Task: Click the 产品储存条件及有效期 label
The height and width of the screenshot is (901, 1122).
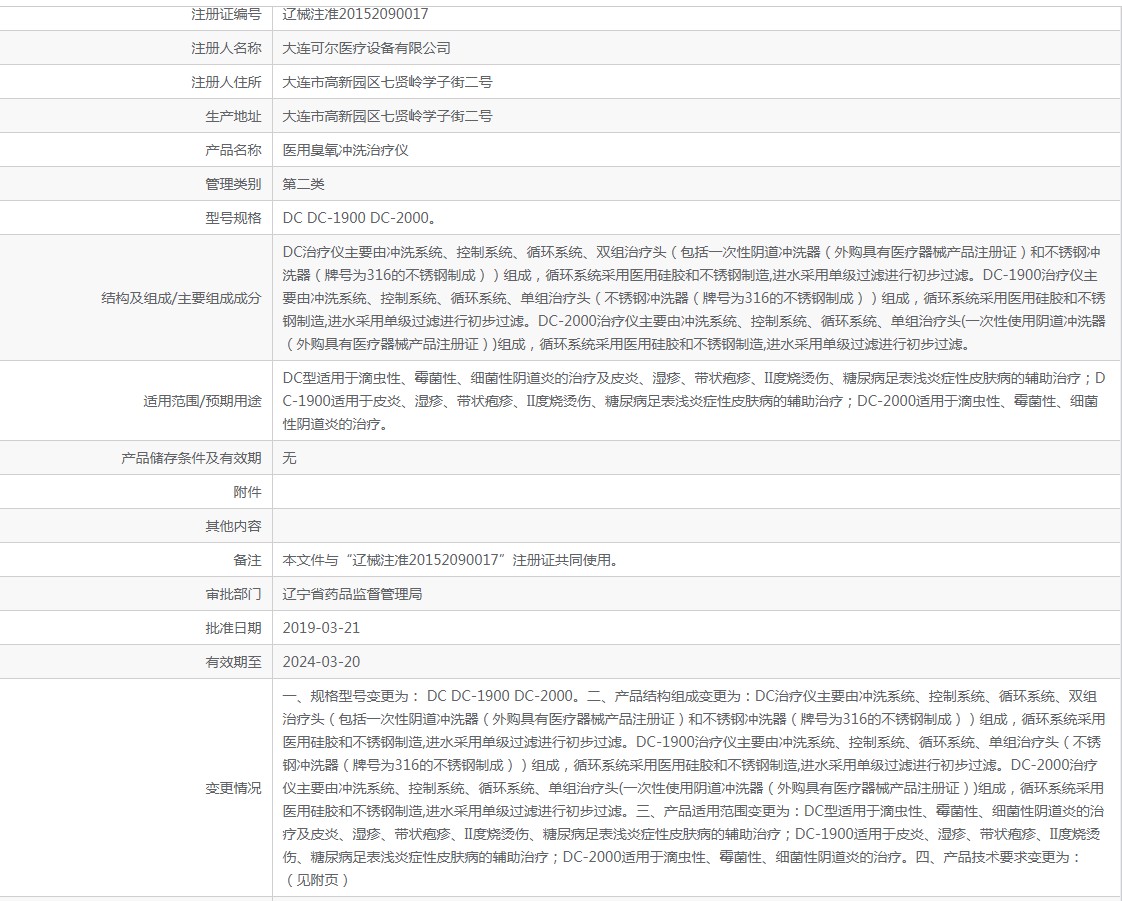Action: point(191,458)
